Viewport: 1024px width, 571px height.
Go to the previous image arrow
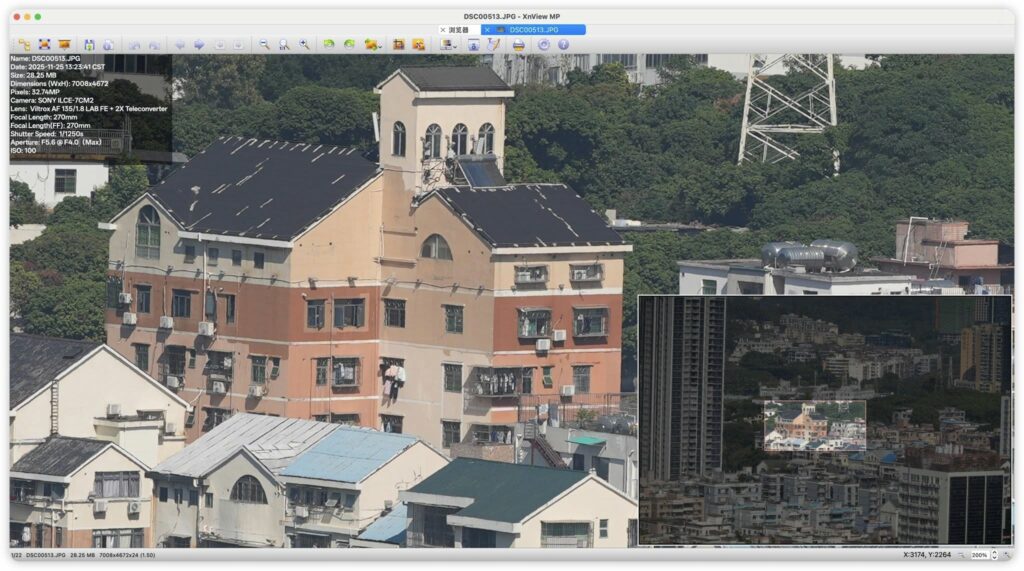coord(180,45)
